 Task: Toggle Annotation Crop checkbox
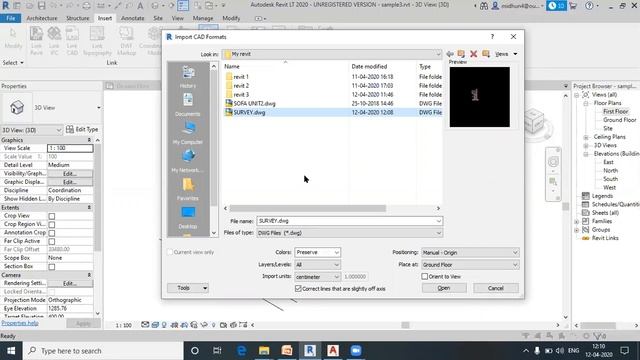pos(52,233)
